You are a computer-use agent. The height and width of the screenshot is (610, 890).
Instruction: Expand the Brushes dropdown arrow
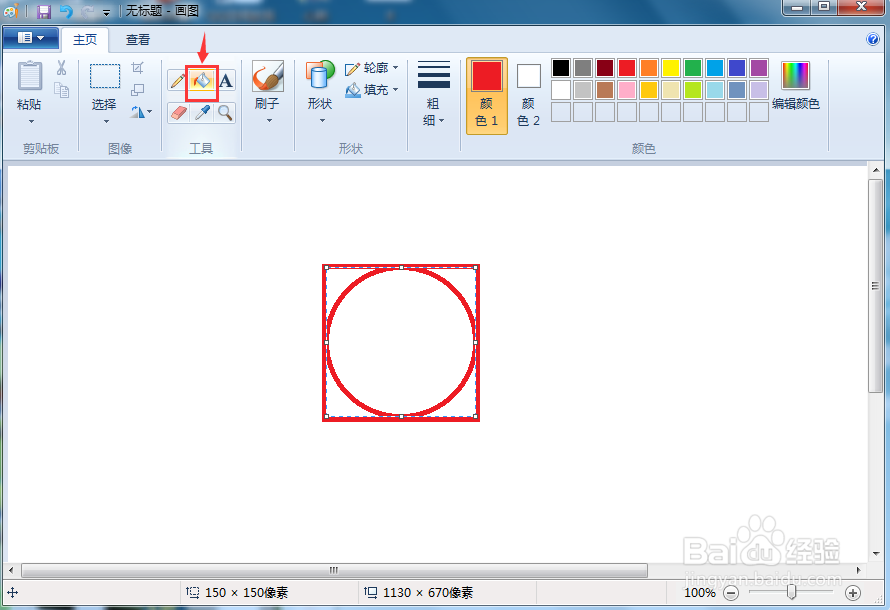(x=269, y=120)
